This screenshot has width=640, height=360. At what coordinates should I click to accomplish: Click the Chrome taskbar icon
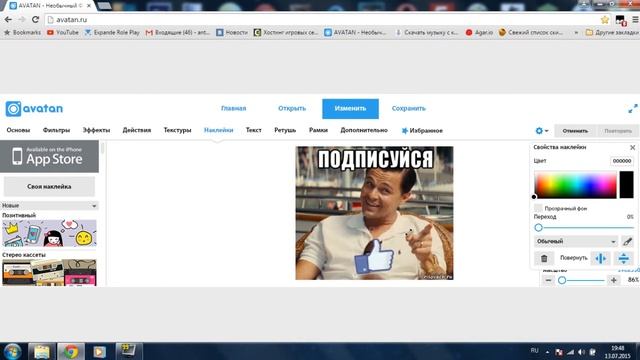pos(71,351)
